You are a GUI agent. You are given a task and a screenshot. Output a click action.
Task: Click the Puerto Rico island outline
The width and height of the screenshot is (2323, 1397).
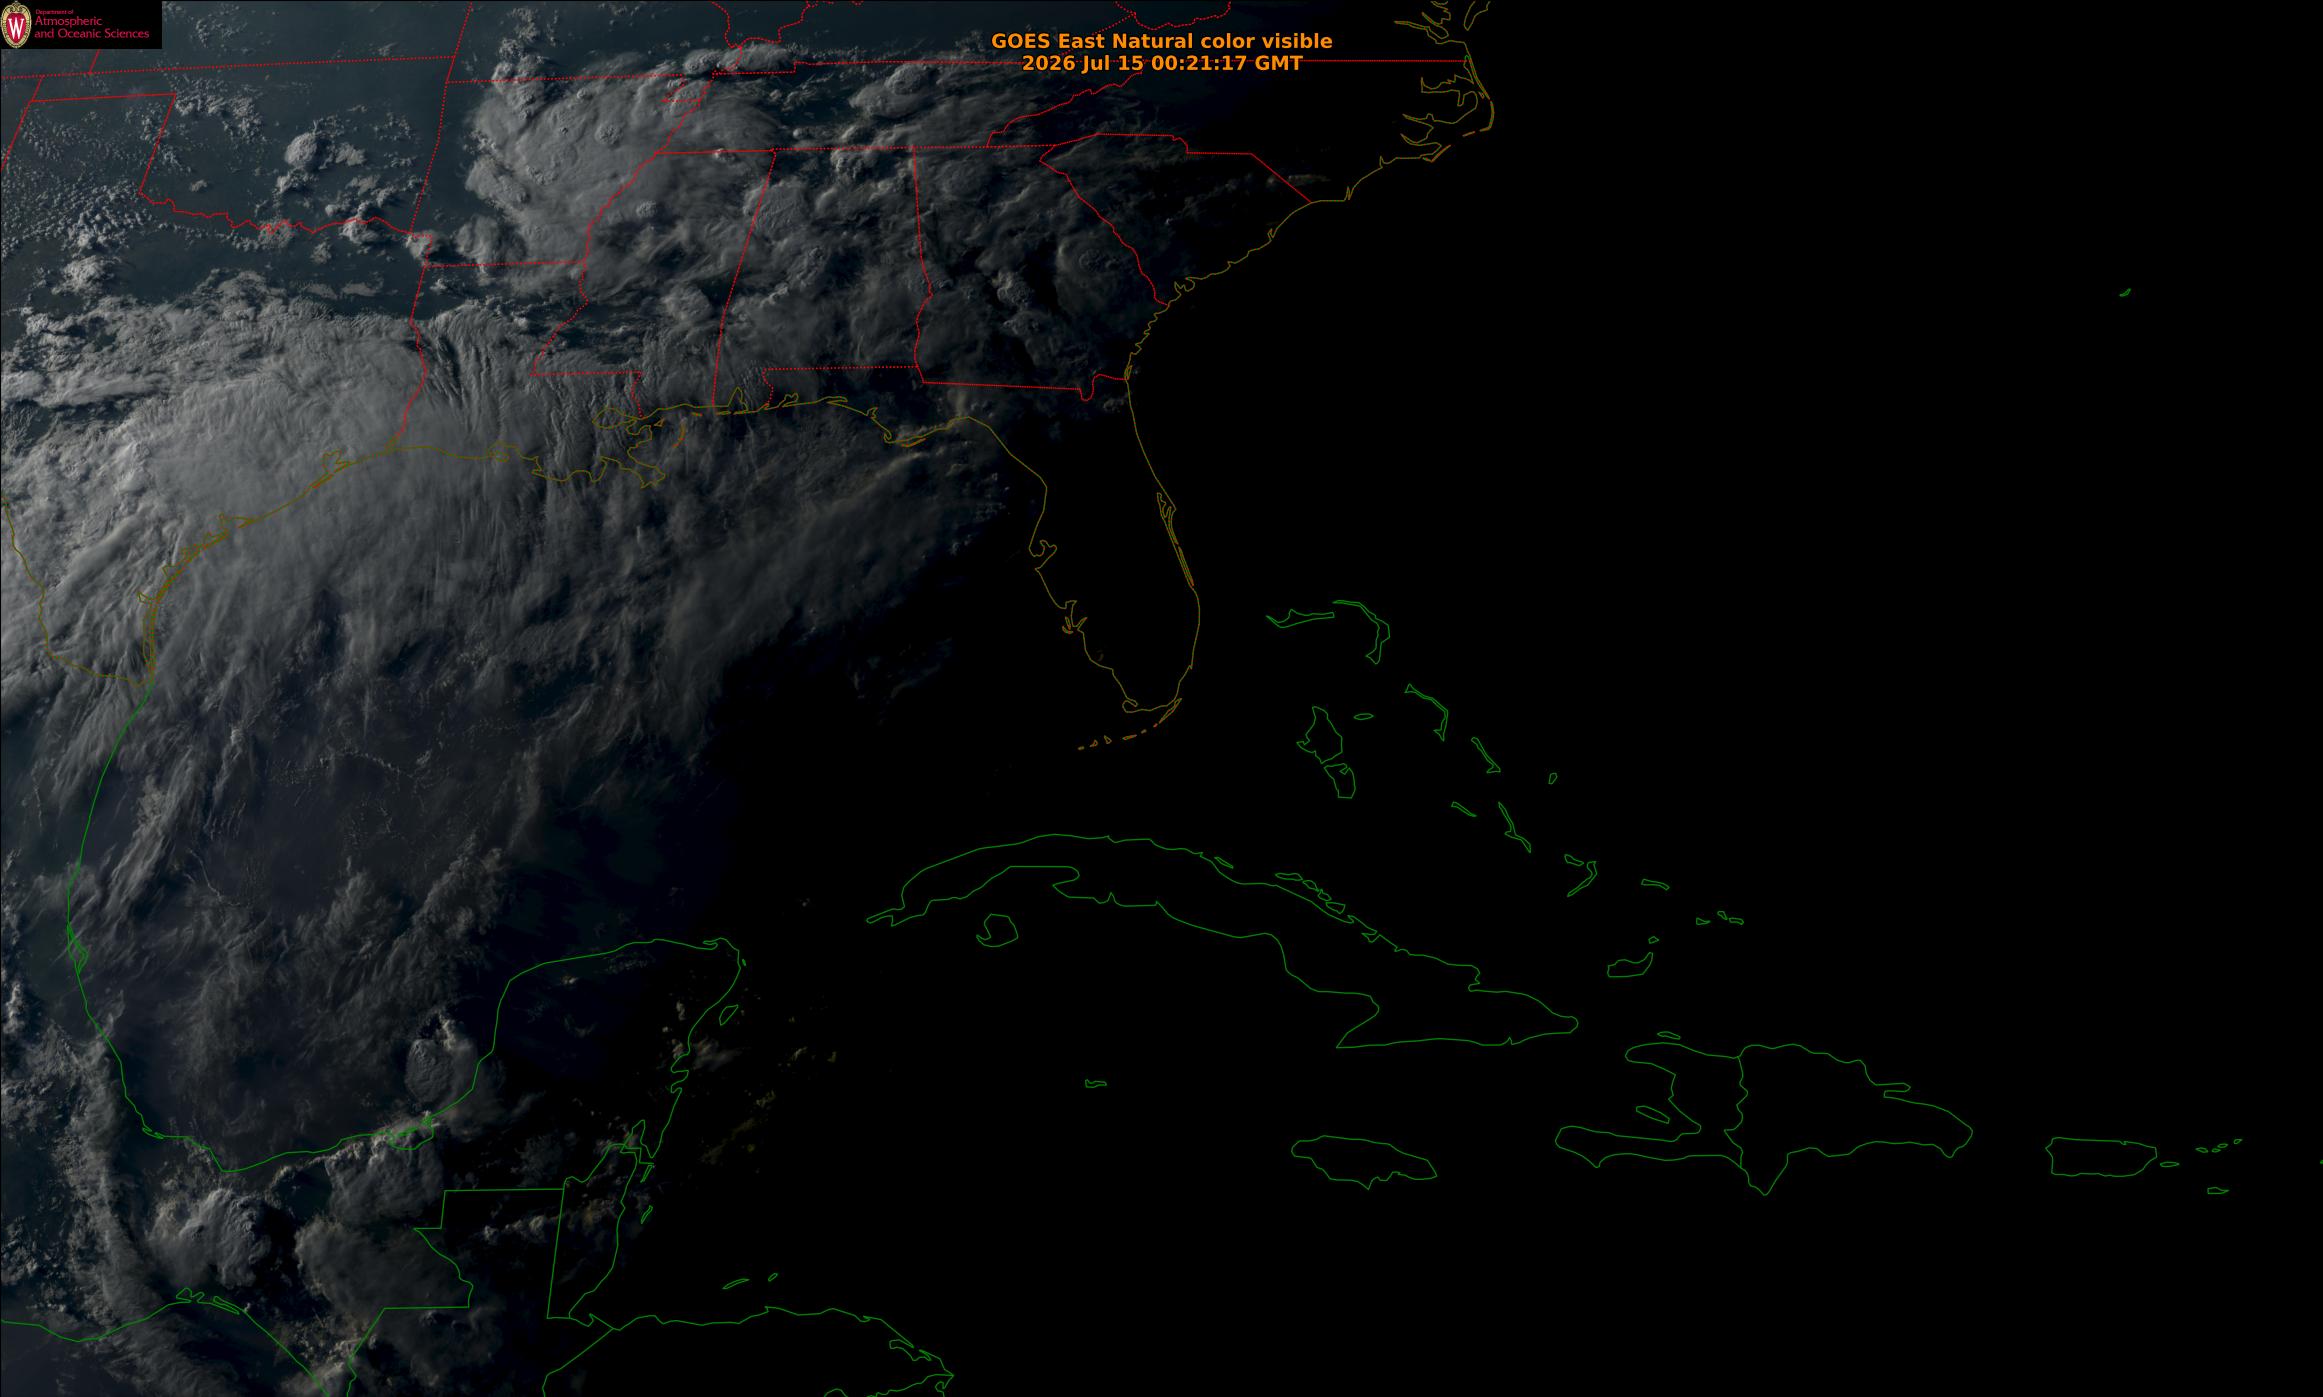coord(2101,1157)
